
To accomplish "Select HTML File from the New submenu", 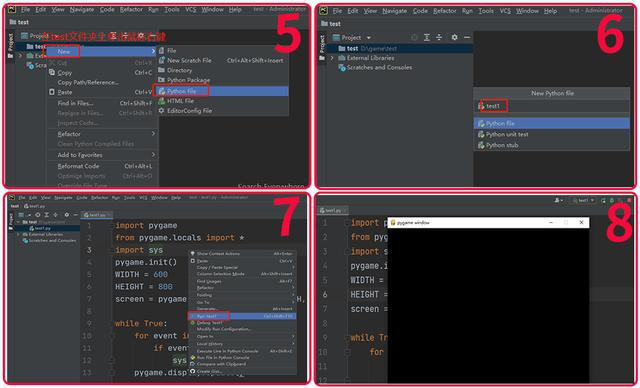I will (x=222, y=101).
